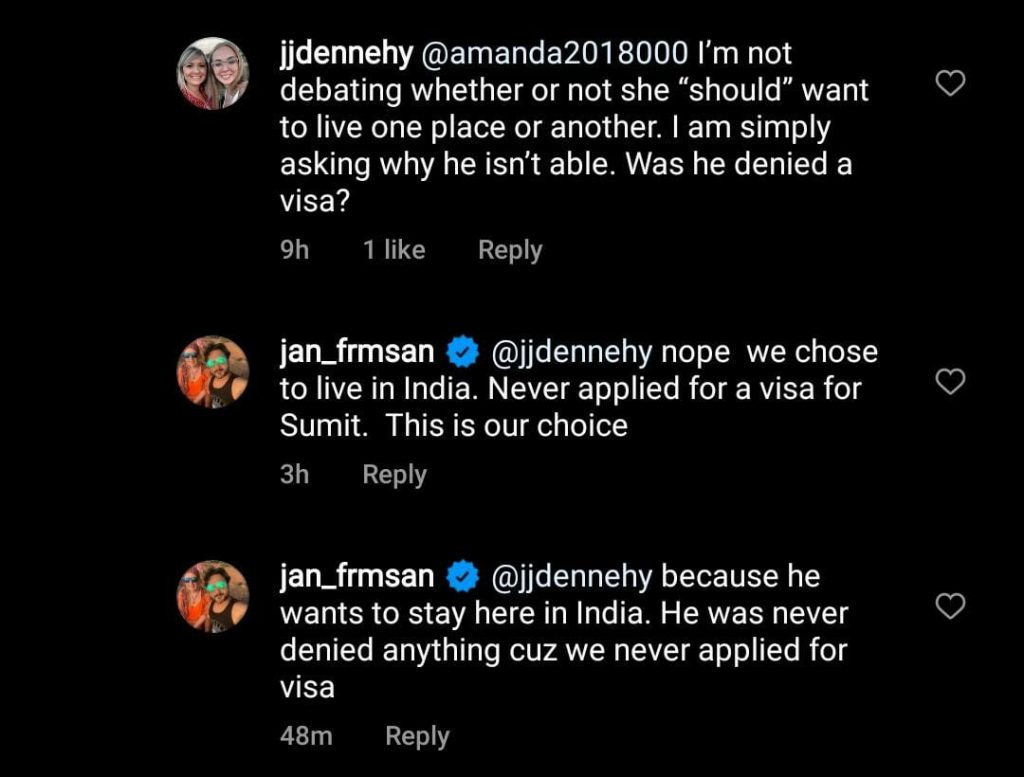Viewport: 1024px width, 777px height.
Task: Reply to jjdennehy's comment
Action: pyautogui.click(x=510, y=250)
